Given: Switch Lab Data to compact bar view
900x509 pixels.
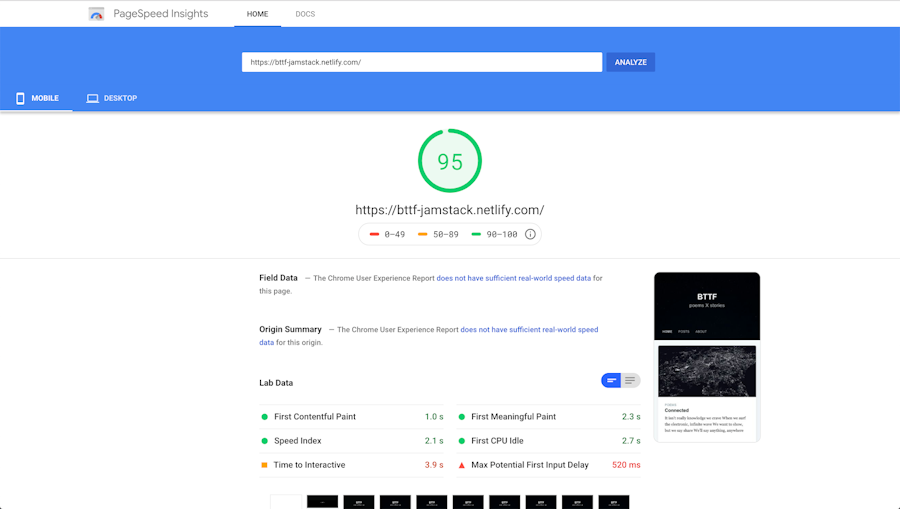Looking at the screenshot, I should 611,380.
